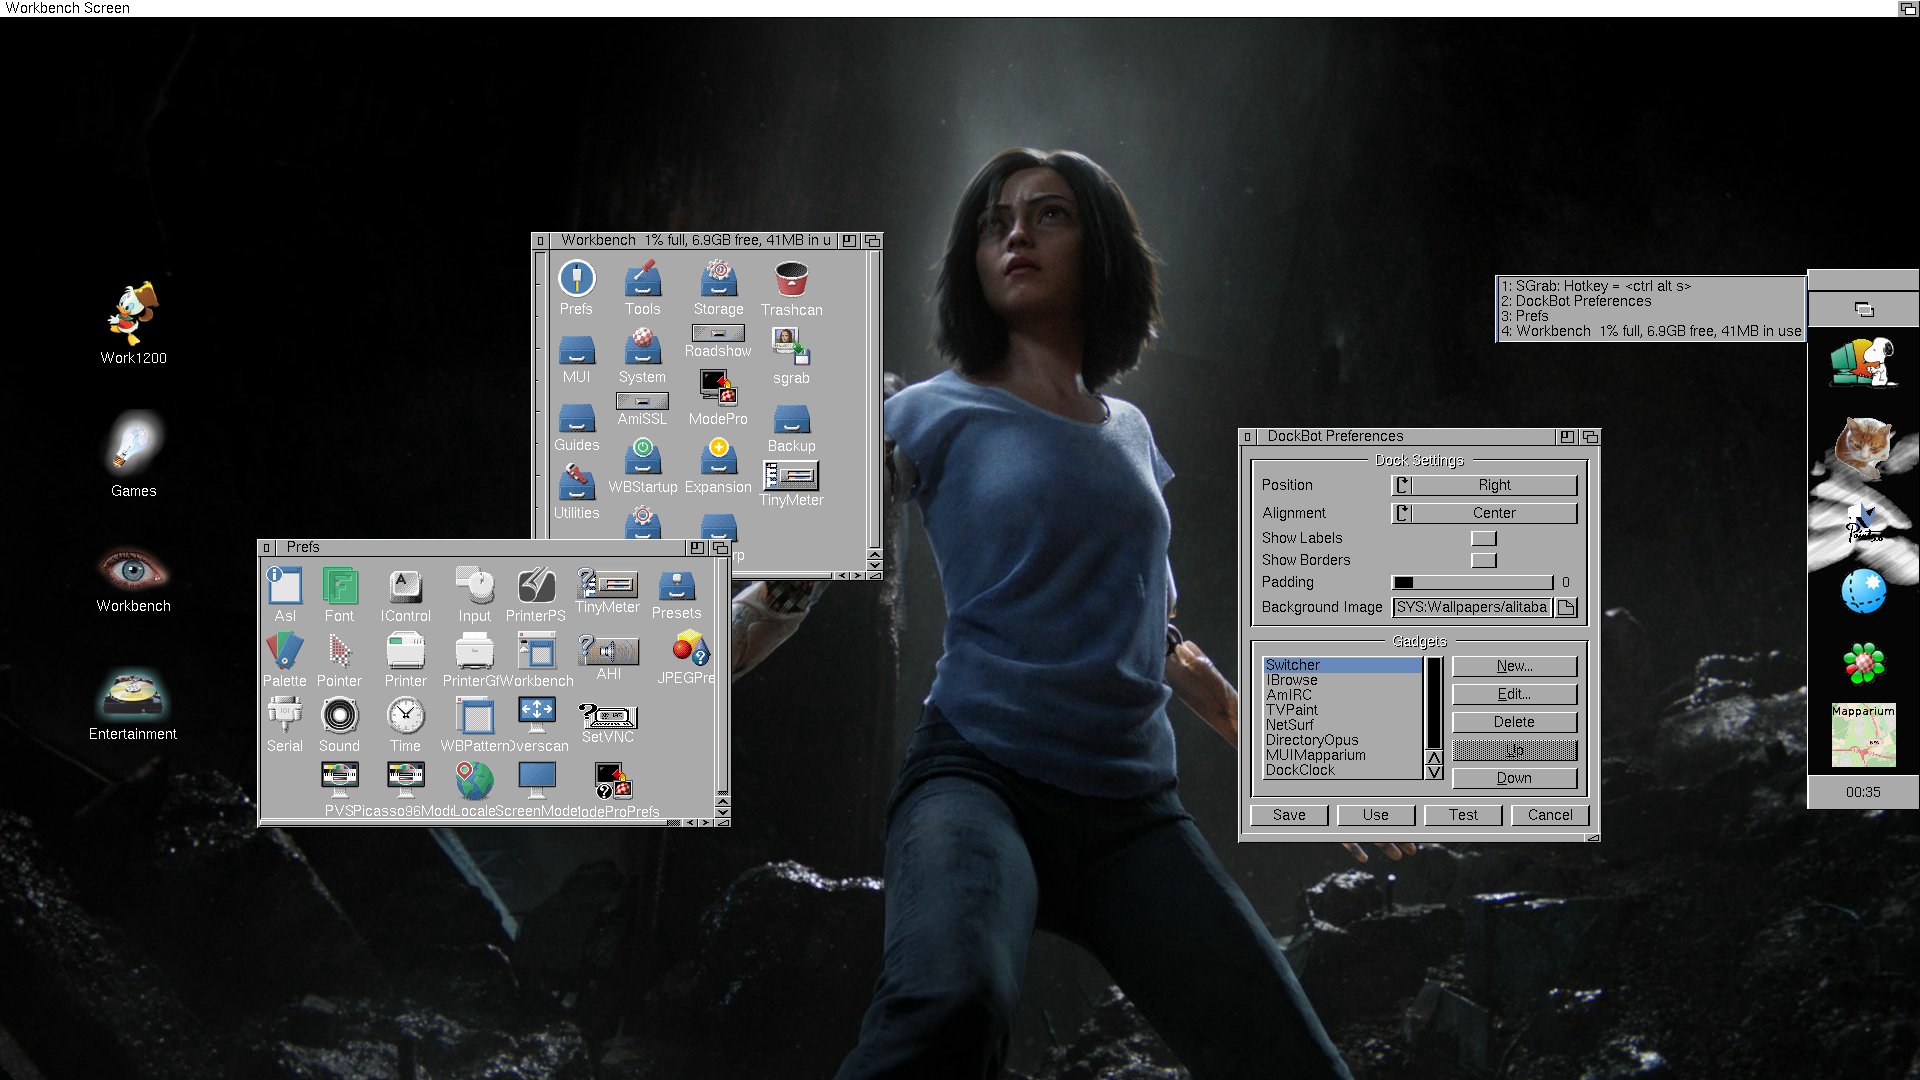The height and width of the screenshot is (1080, 1920).
Task: Open the Games lightbulb desktop icon
Action: (133, 454)
